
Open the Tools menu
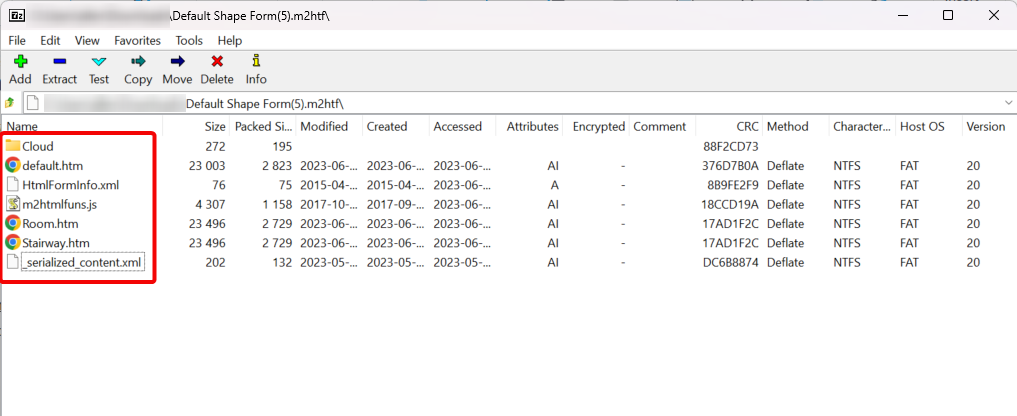tap(189, 40)
